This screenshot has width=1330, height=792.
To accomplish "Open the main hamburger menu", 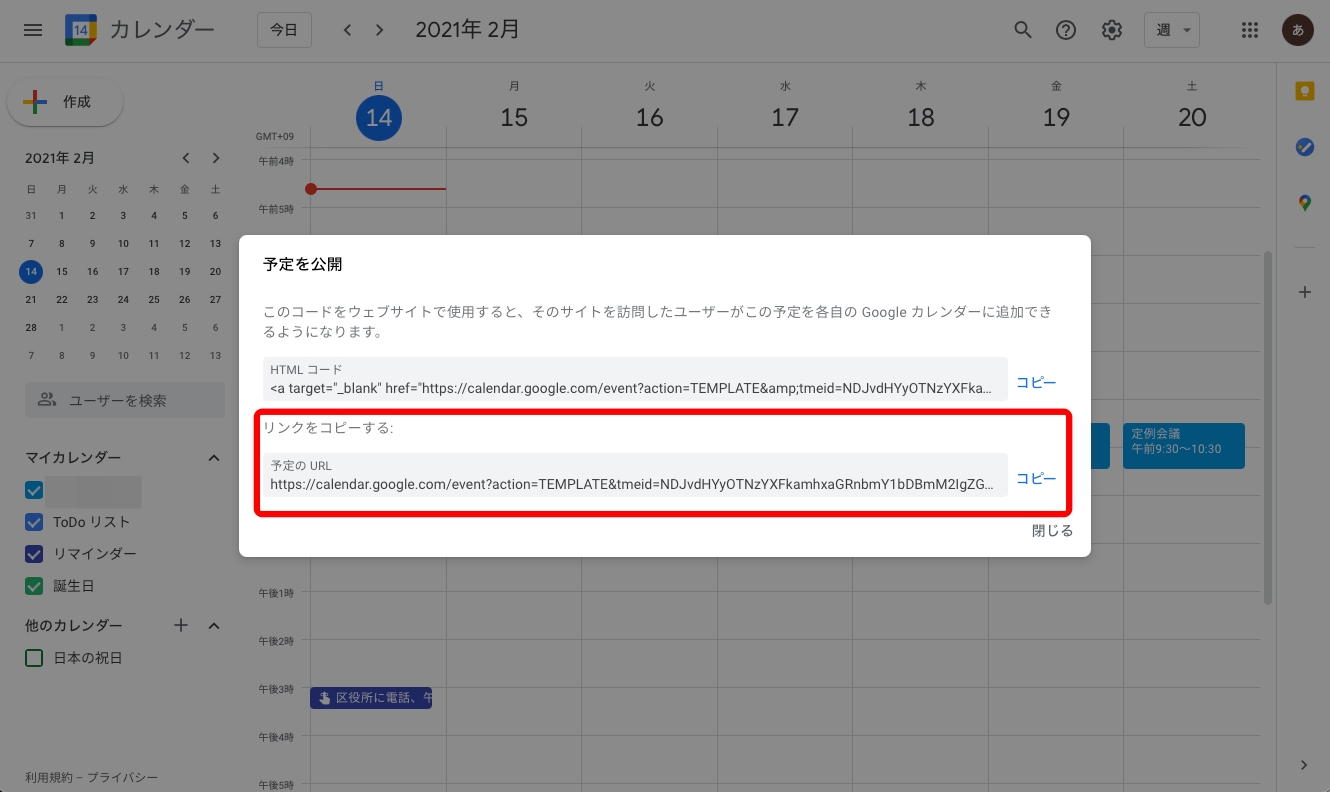I will pos(33,30).
